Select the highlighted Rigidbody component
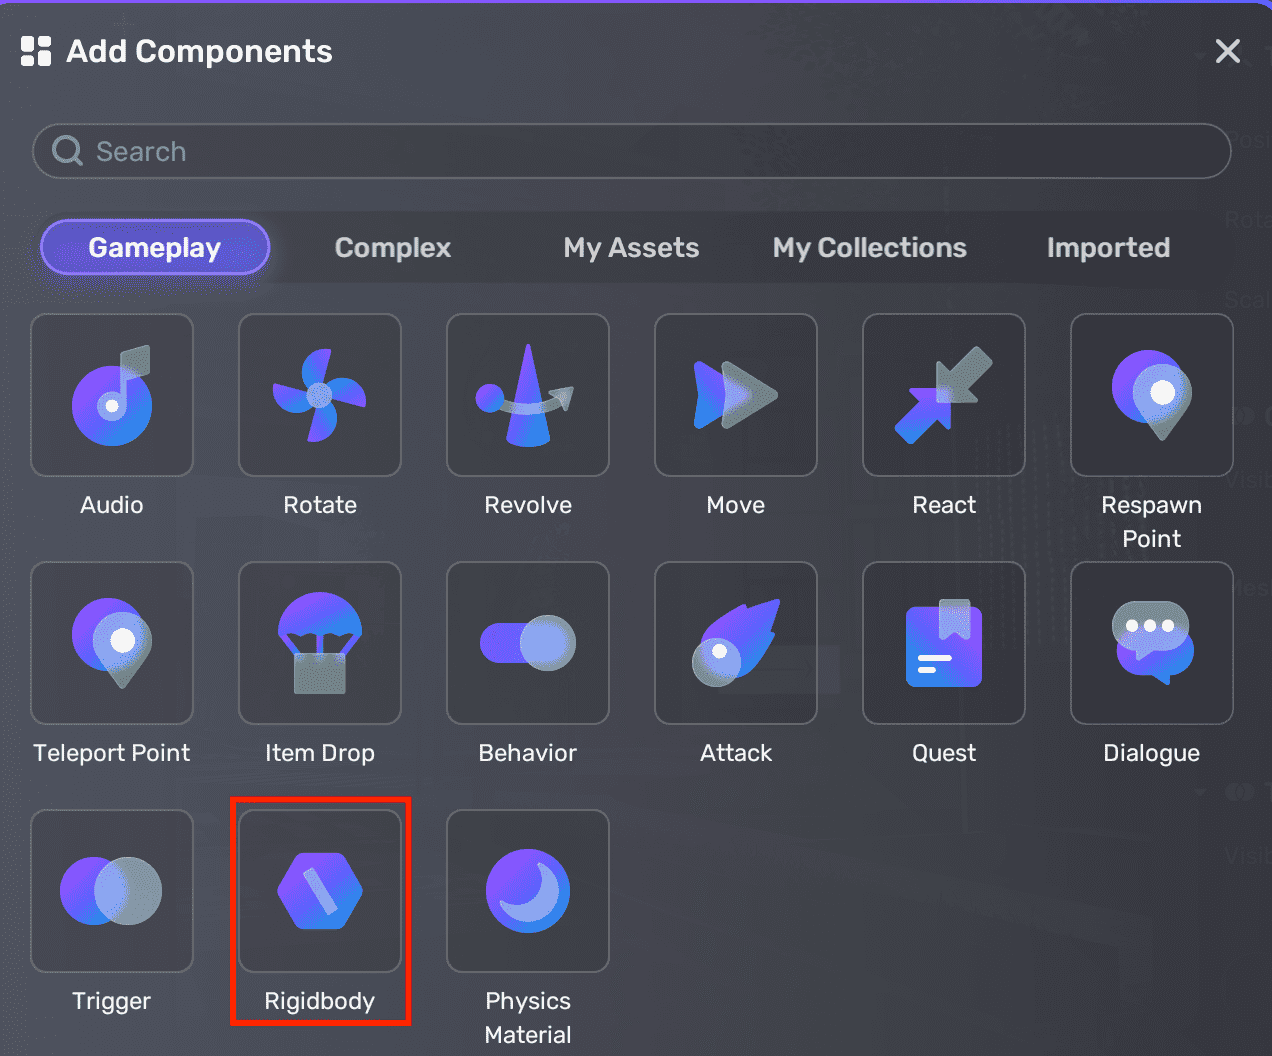This screenshot has height=1056, width=1272. [320, 891]
